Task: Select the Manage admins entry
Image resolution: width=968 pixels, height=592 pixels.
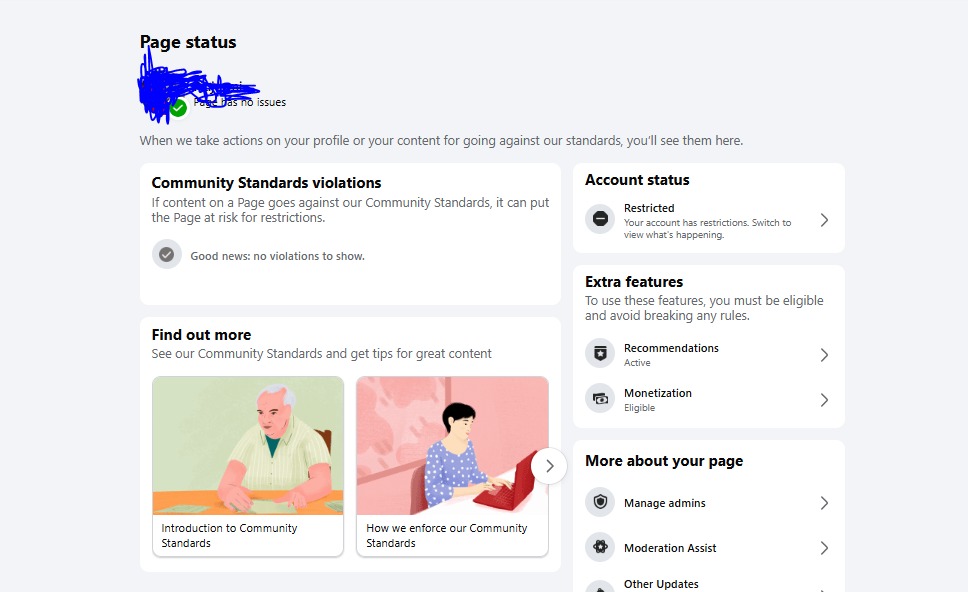Action: coord(709,502)
